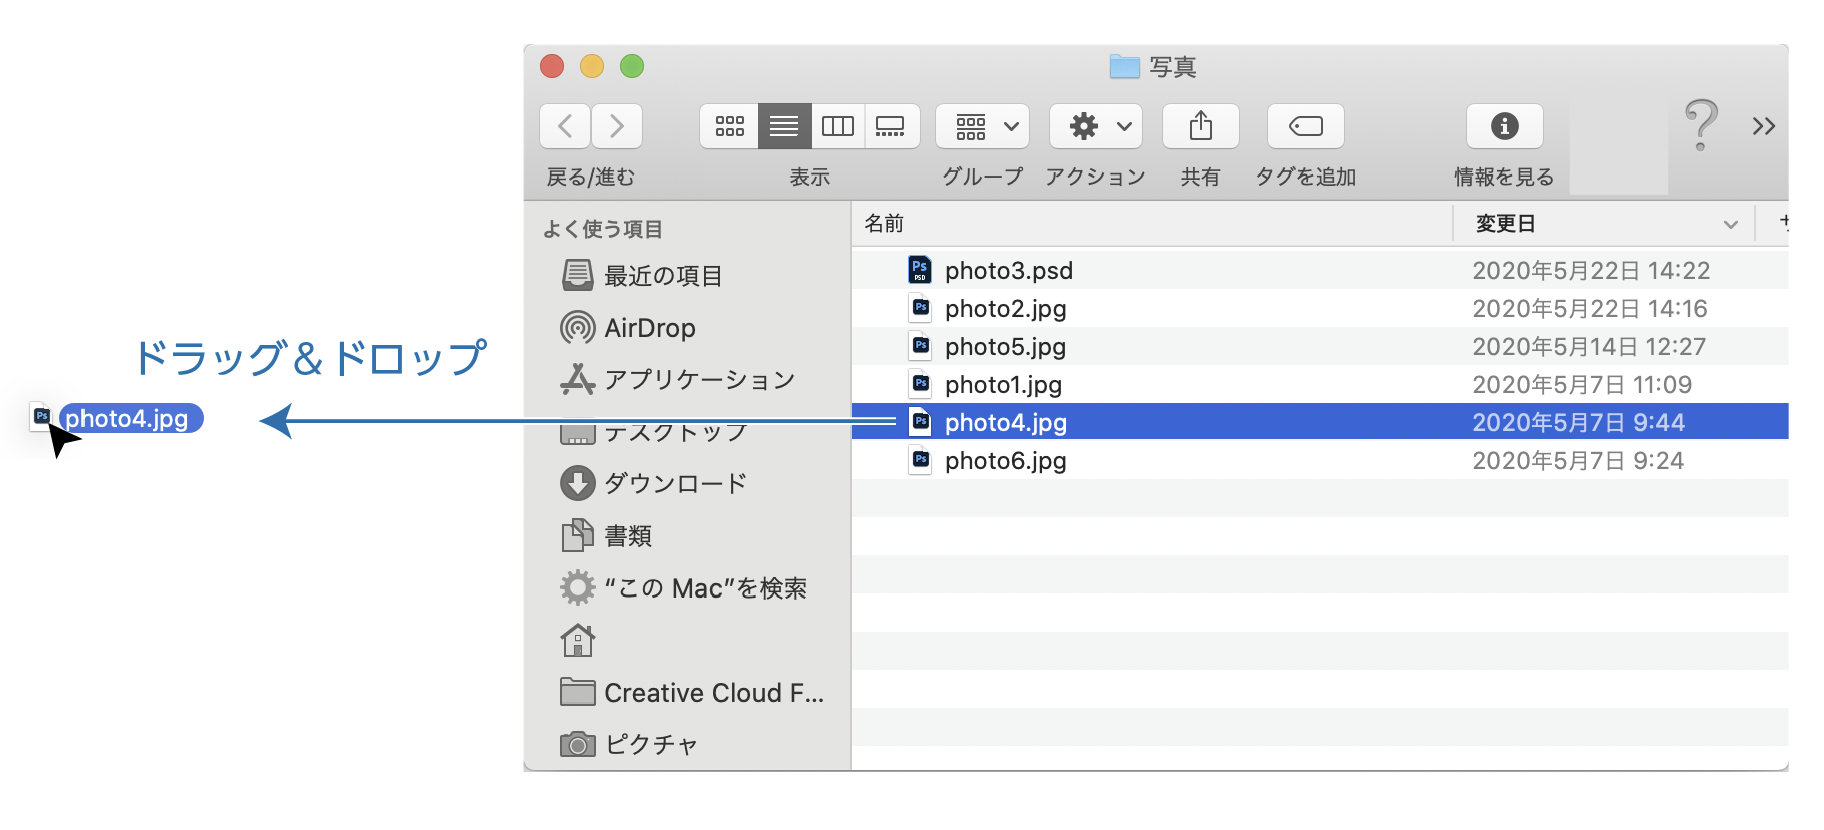Click the dragged photo4.jpg label on the desktop
The height and width of the screenshot is (830, 1824).
(130, 418)
